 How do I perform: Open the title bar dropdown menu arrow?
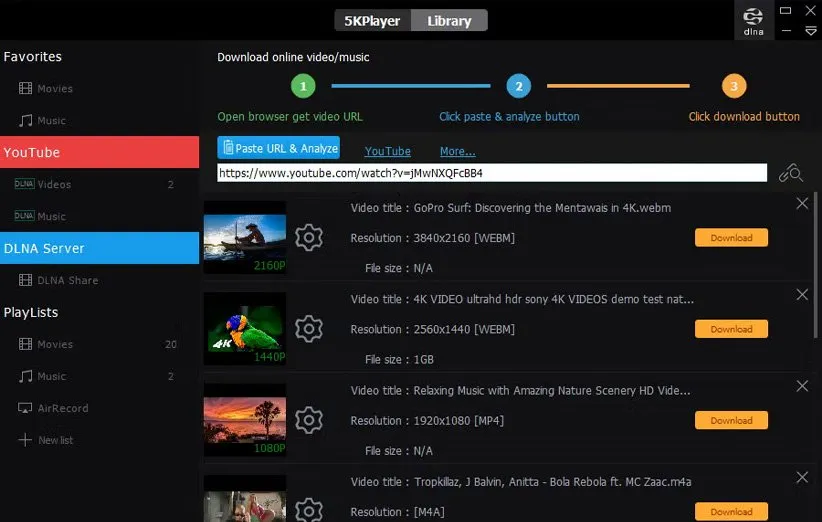tap(811, 32)
